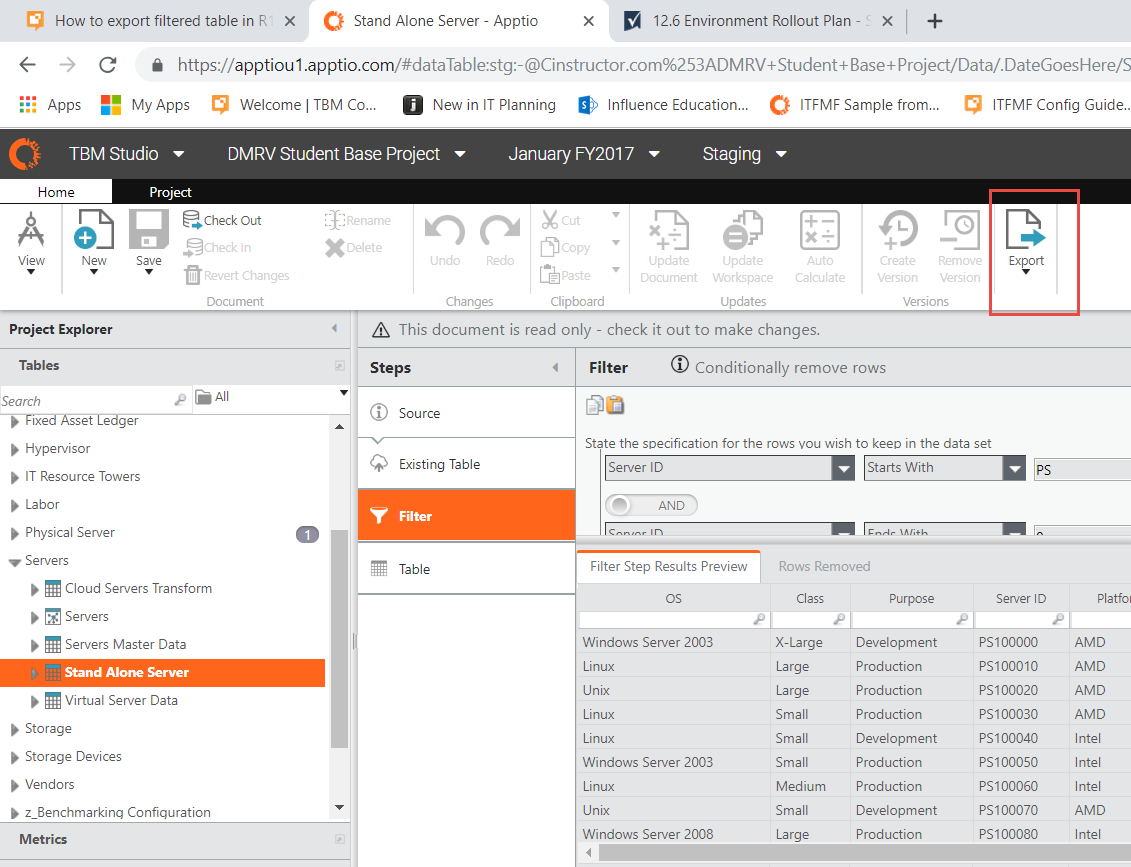This screenshot has height=867, width=1131.
Task: Expand the Physical Server tree node
Action: (14, 533)
